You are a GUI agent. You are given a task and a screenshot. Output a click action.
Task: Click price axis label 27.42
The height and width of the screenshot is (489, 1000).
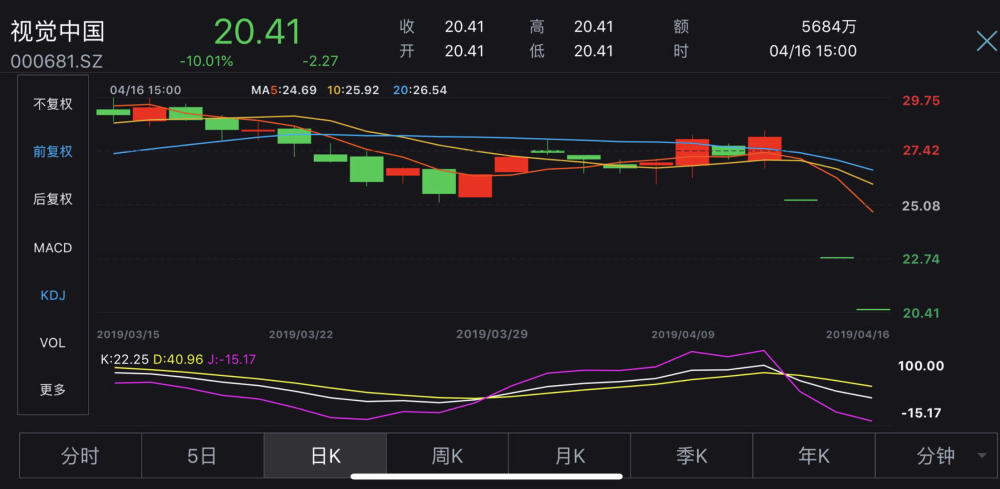click(922, 150)
